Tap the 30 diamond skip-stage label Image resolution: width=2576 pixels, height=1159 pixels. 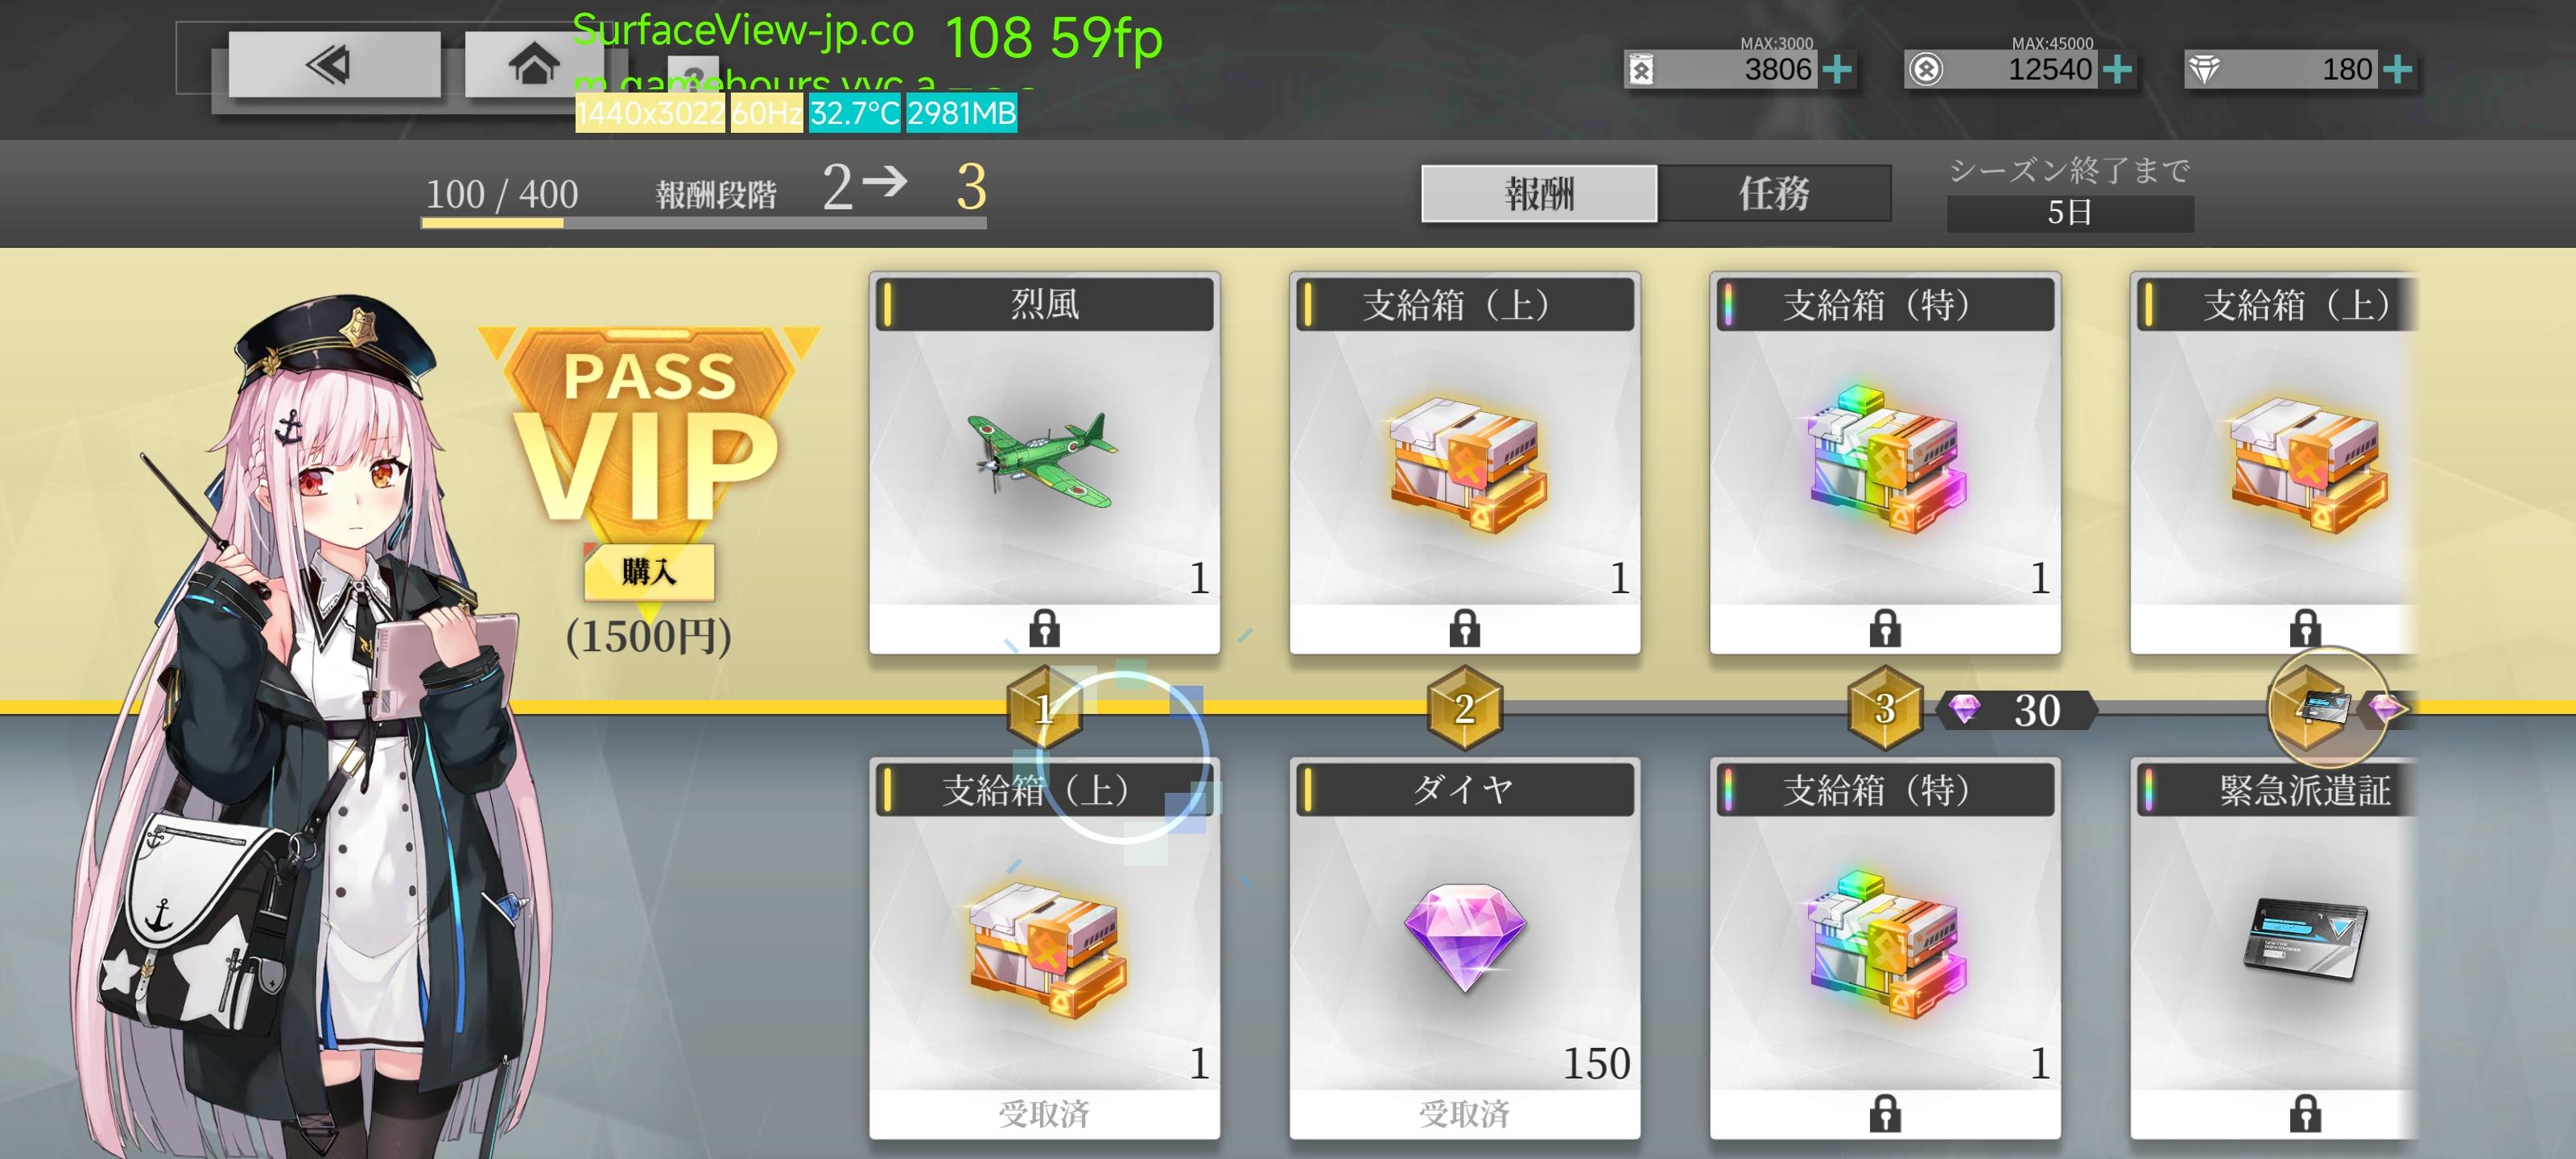pyautogui.click(x=2015, y=710)
